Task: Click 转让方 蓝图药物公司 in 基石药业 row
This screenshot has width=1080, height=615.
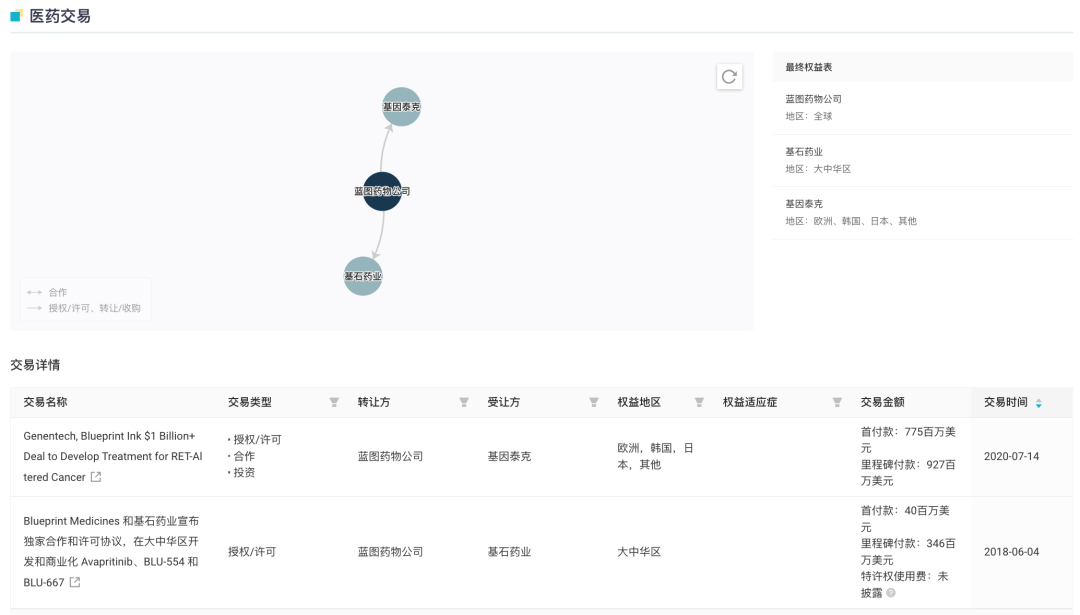Action: [x=391, y=552]
